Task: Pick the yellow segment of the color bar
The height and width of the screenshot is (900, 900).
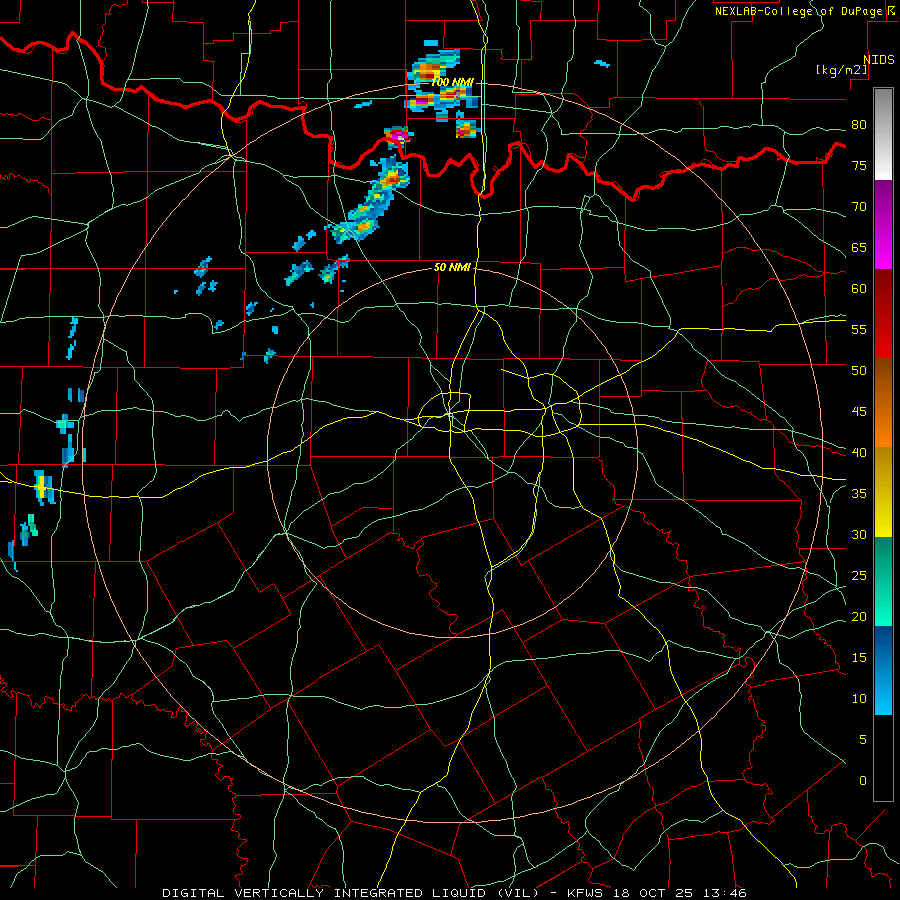Action: 883,492
